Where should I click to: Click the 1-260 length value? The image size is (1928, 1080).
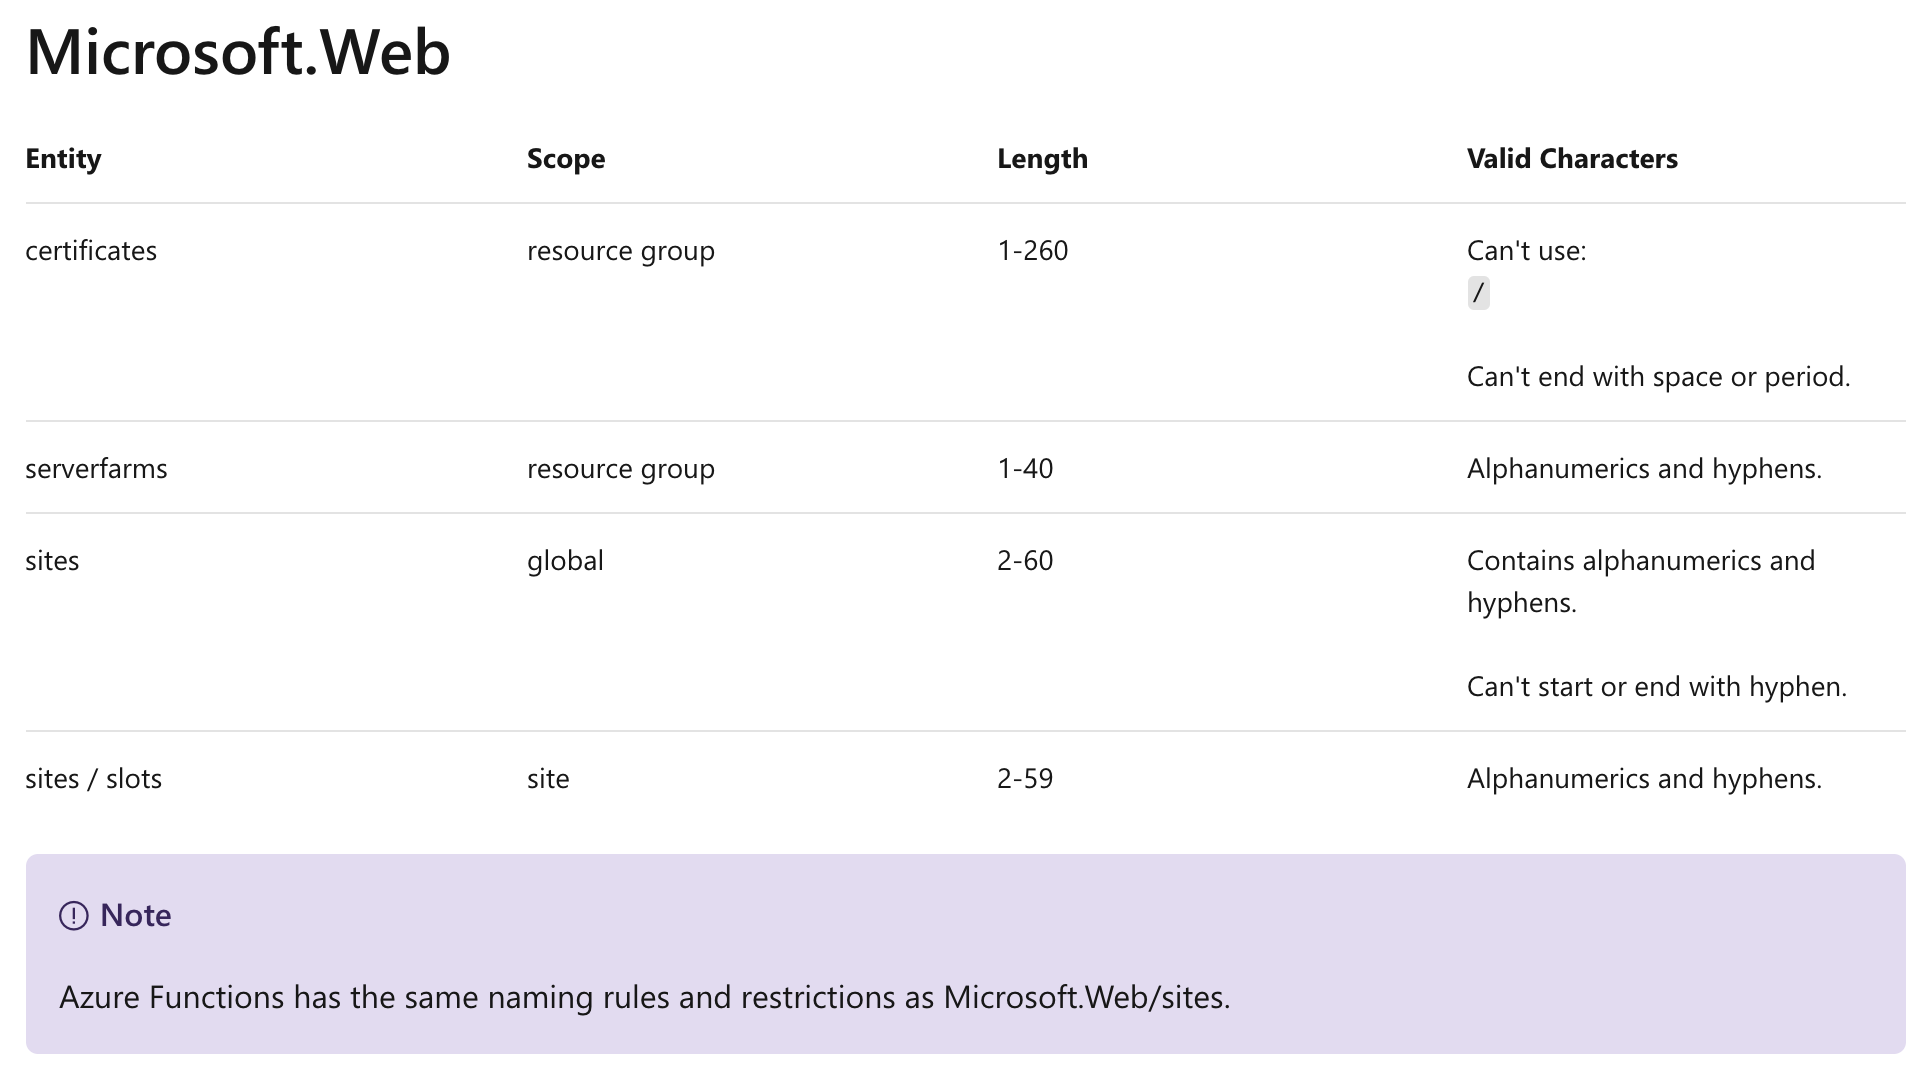point(1032,251)
